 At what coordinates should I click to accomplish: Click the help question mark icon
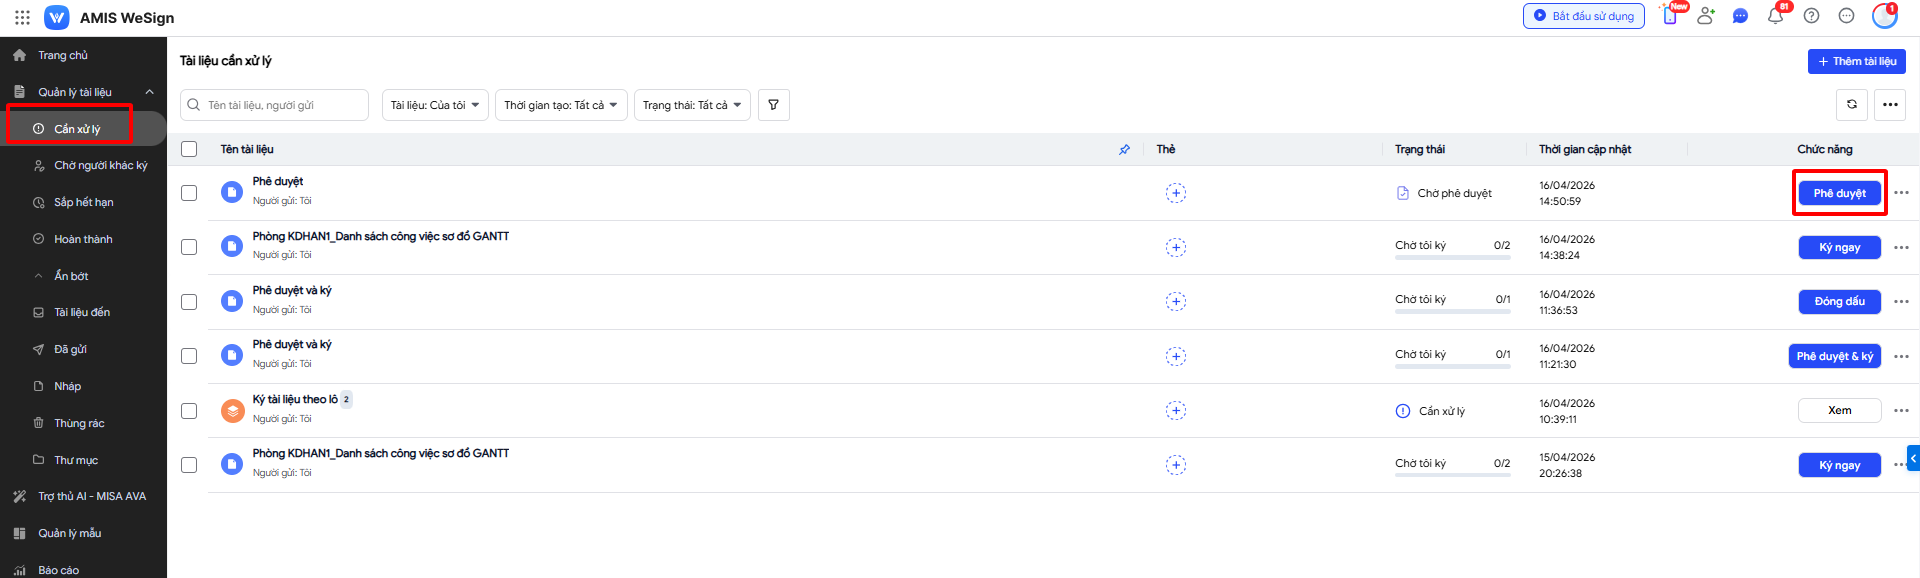click(1811, 16)
